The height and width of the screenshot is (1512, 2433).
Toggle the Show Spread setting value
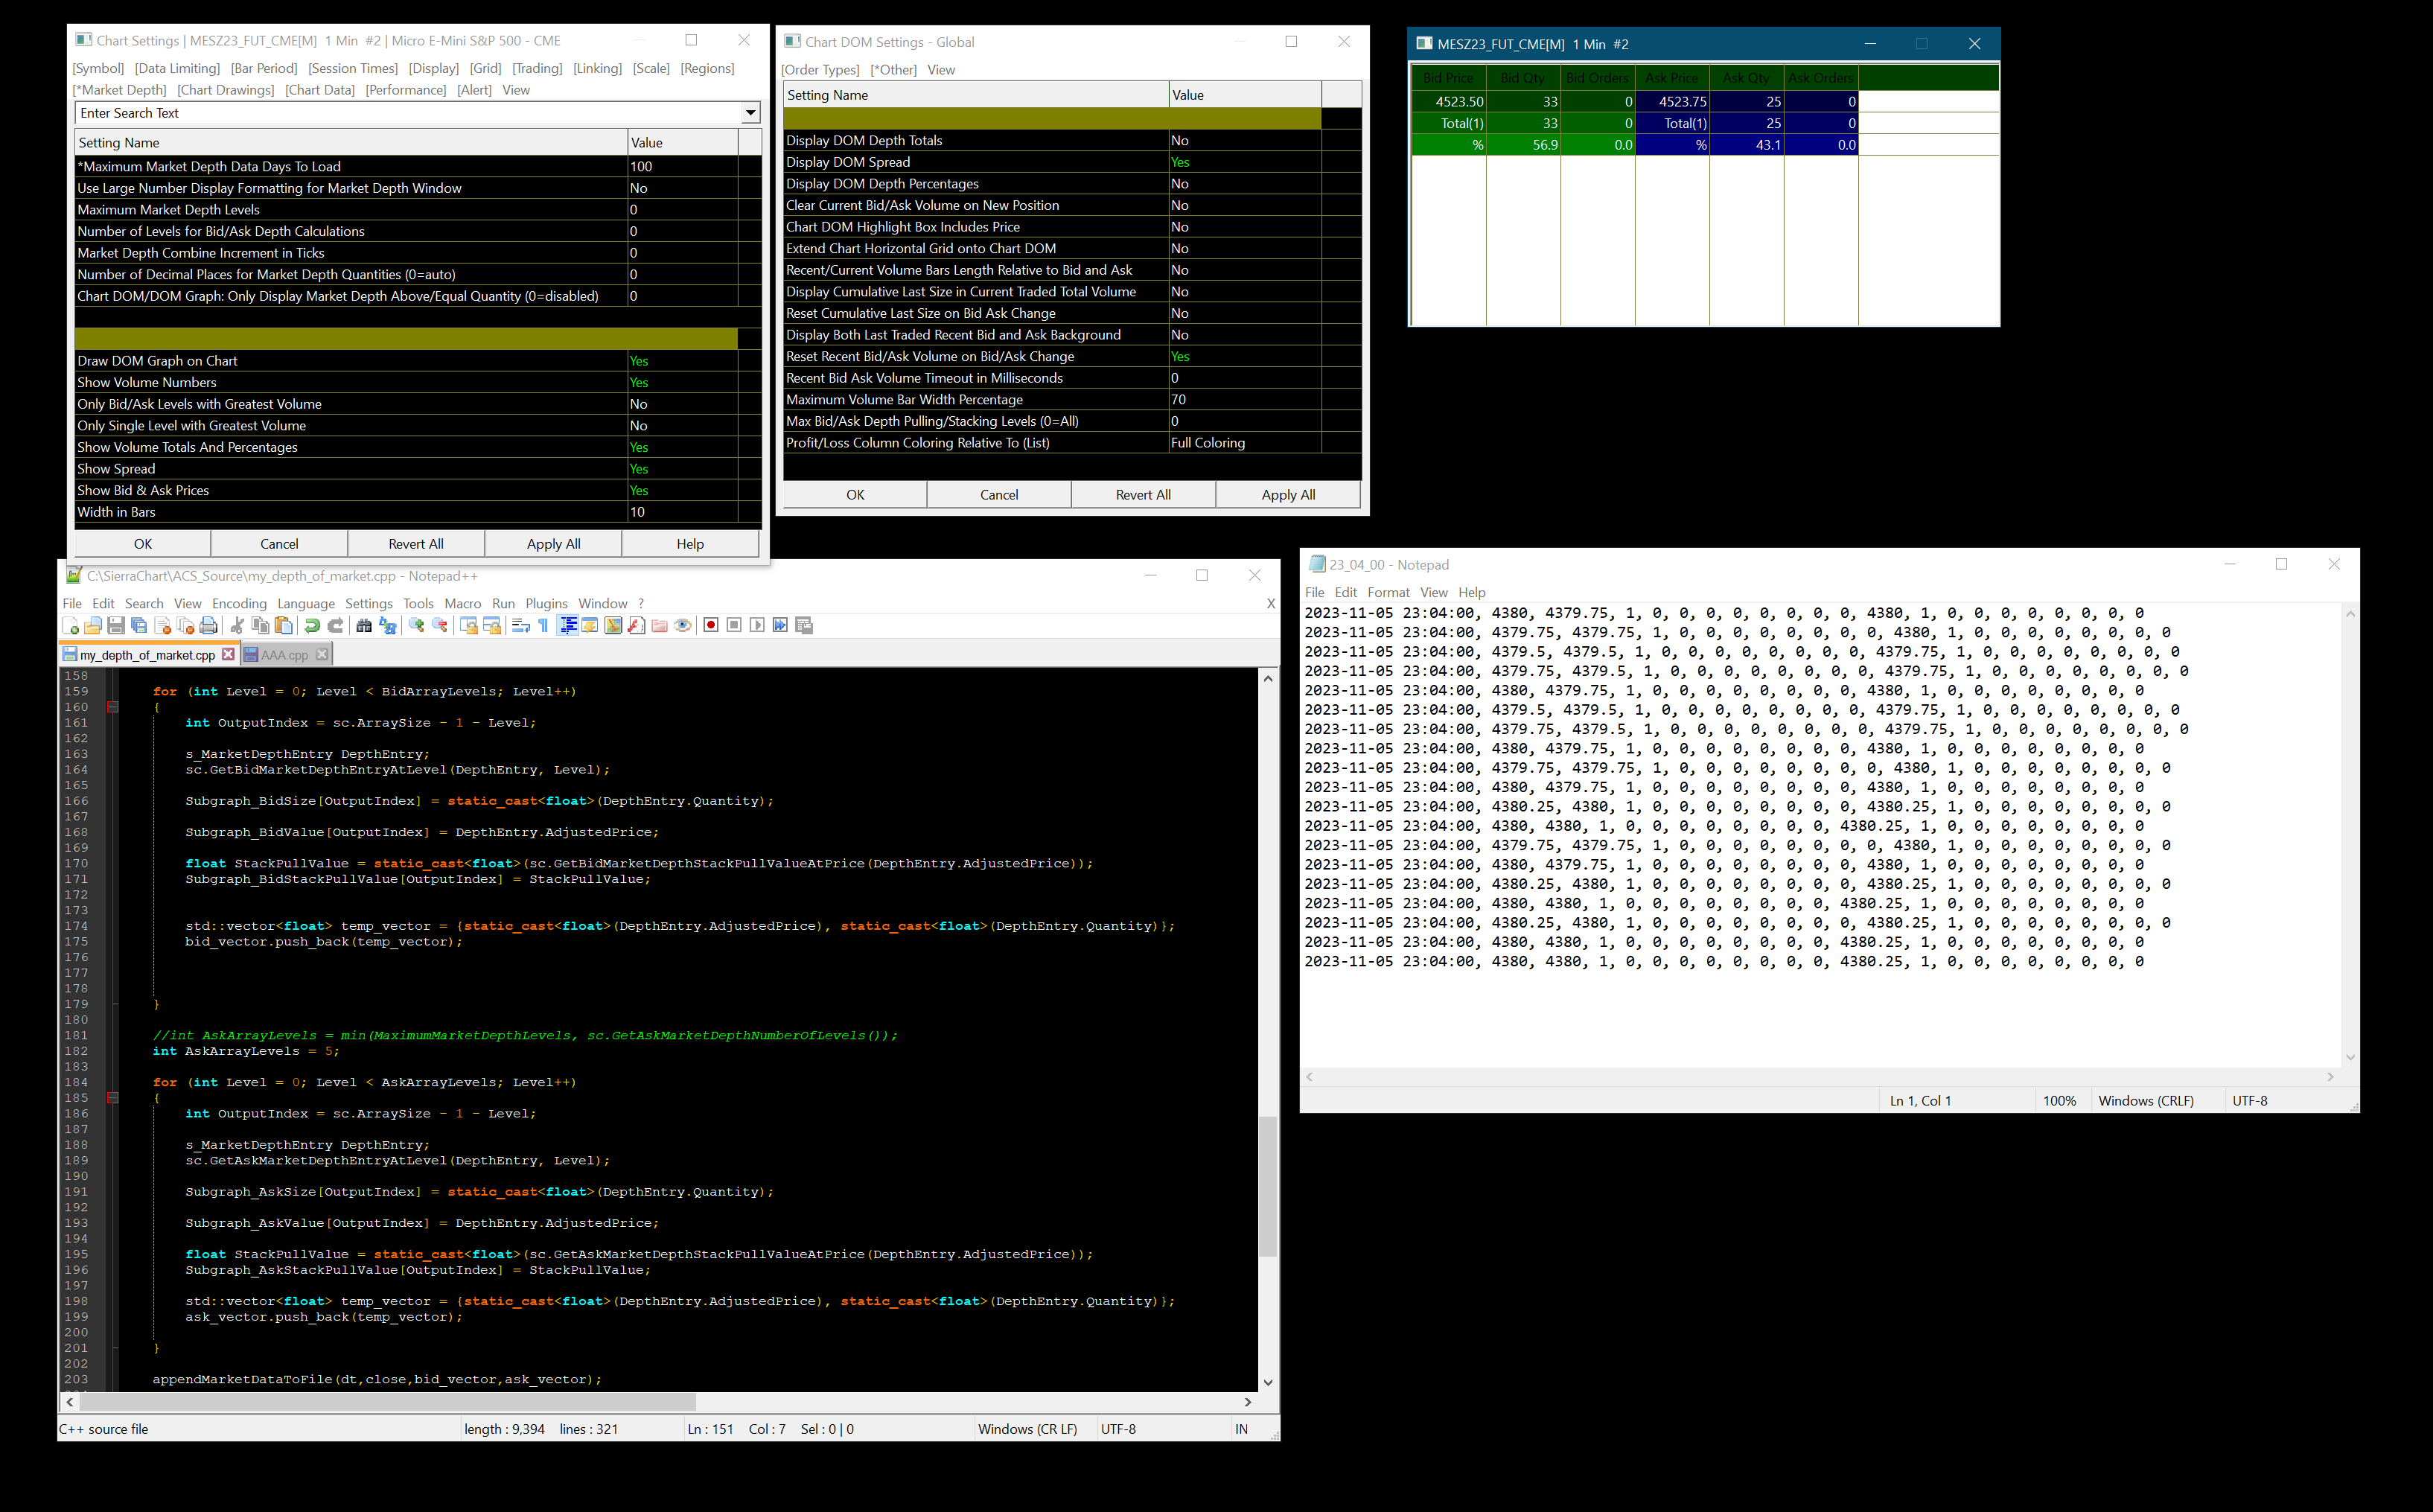click(681, 469)
